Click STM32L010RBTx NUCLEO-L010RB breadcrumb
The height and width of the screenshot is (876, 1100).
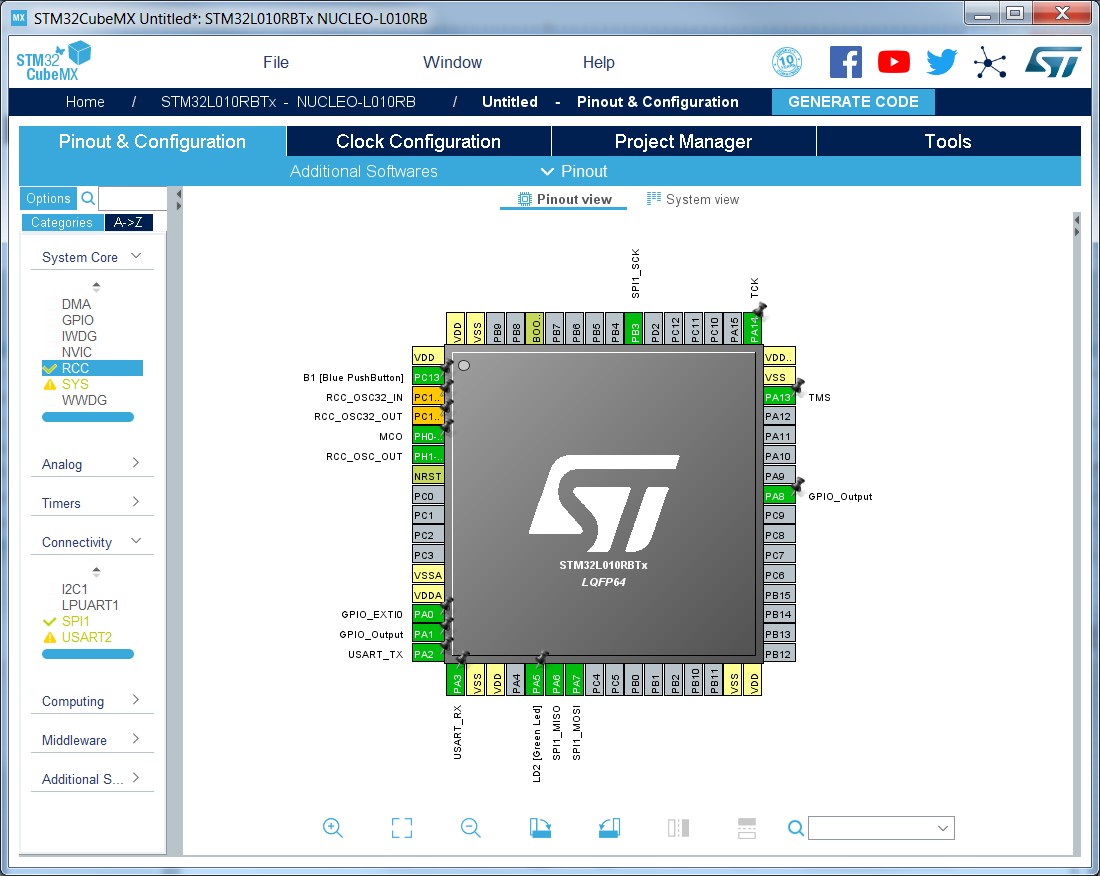[x=288, y=102]
